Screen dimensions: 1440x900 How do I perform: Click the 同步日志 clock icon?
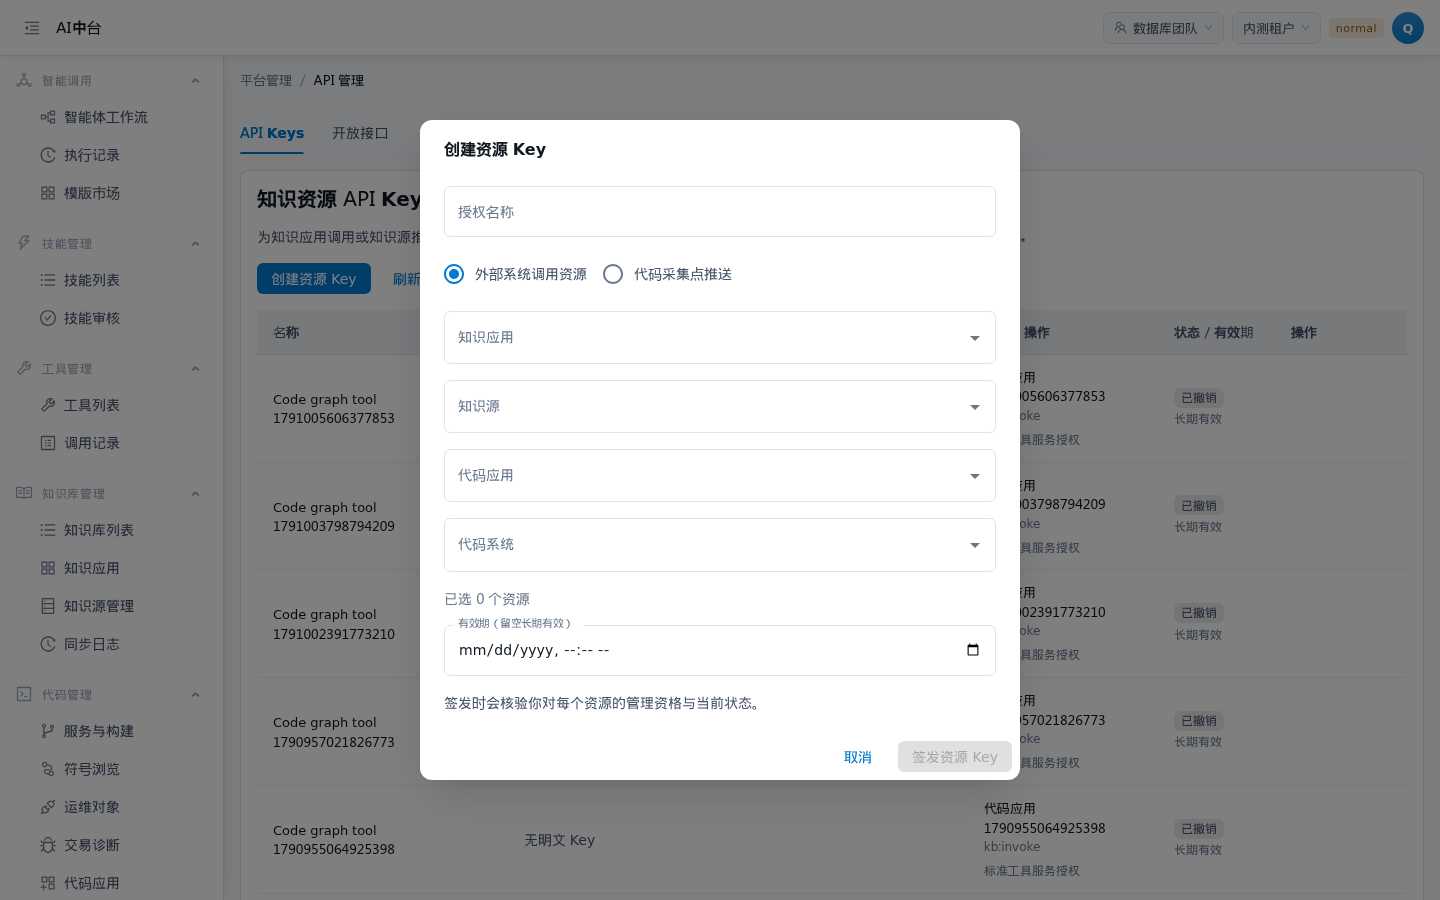[x=48, y=644]
